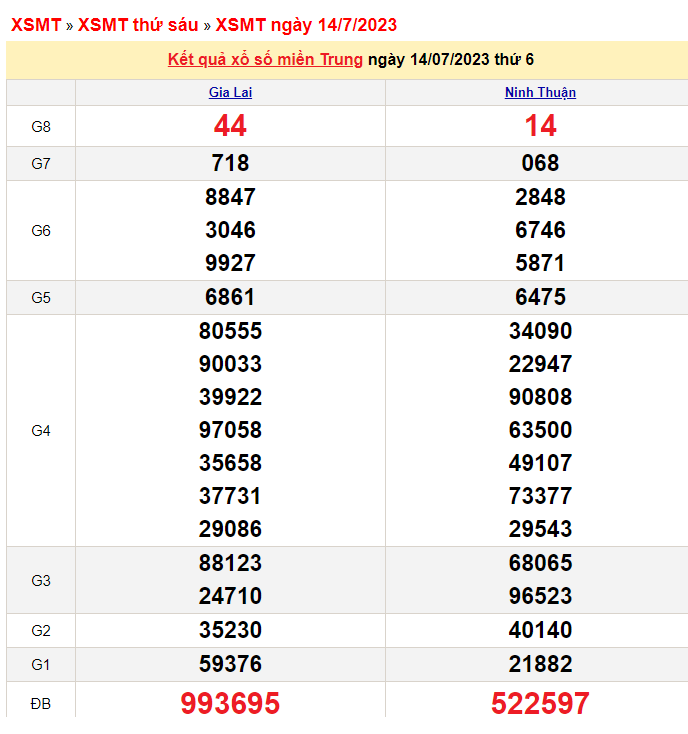Select Ninh Thuận G5 number 6475
The image size is (688, 734).
pos(540,297)
